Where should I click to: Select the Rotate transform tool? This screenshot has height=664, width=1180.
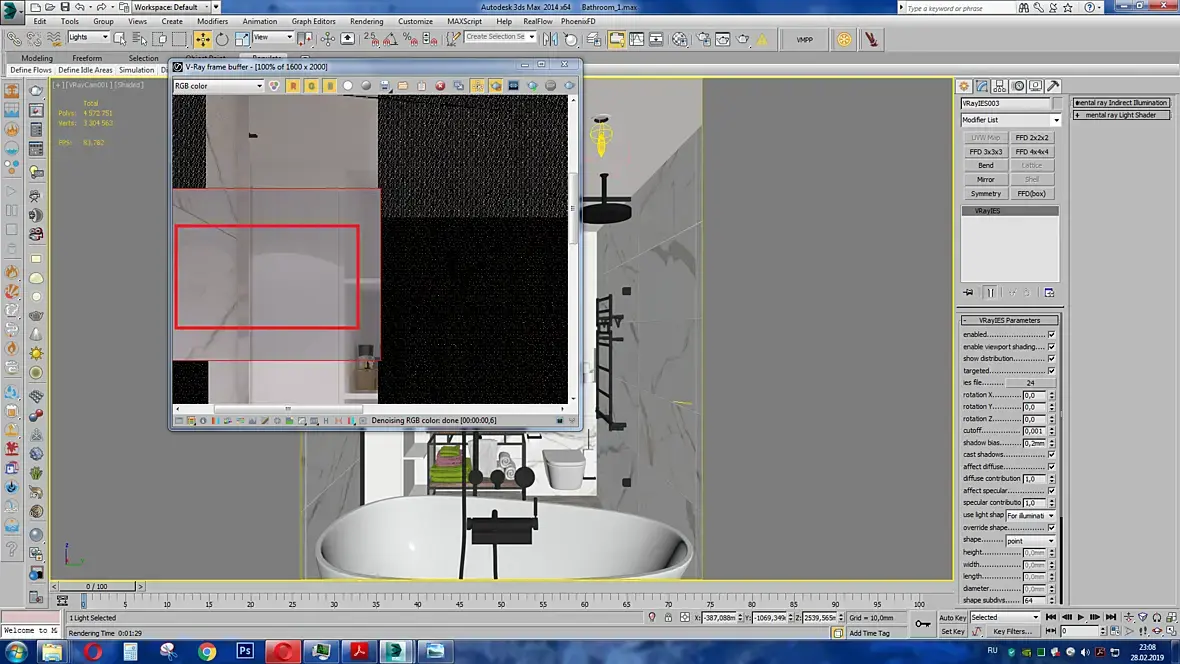(x=222, y=39)
